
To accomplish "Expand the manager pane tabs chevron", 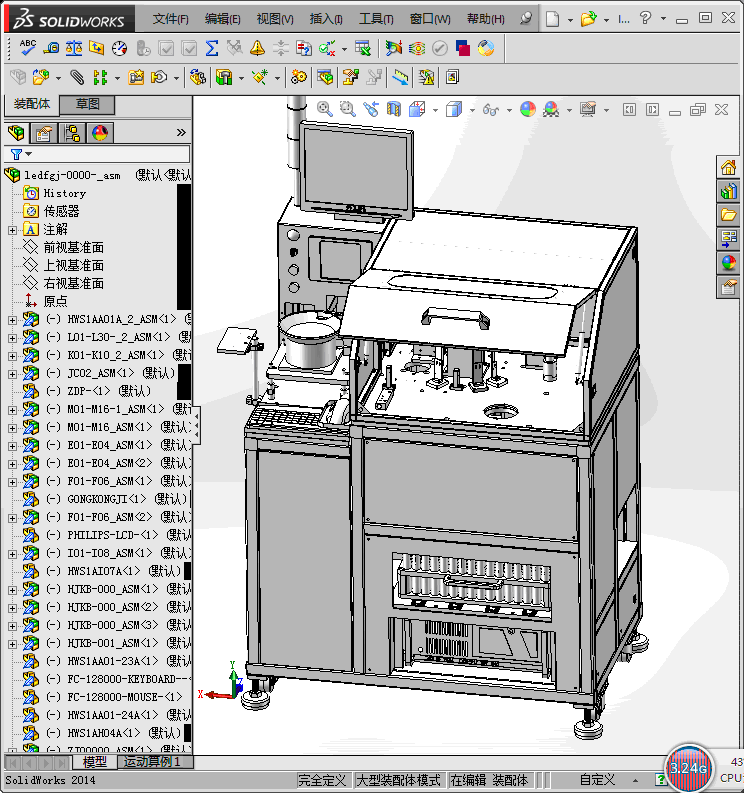I will pos(181,133).
